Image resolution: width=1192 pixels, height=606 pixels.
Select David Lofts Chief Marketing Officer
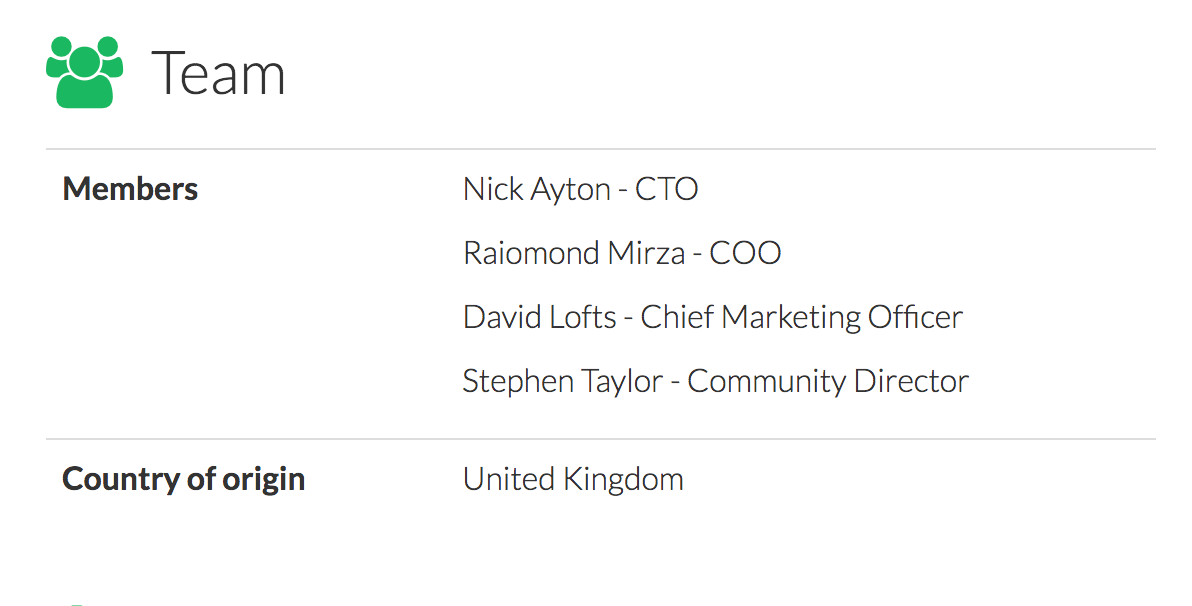point(713,317)
